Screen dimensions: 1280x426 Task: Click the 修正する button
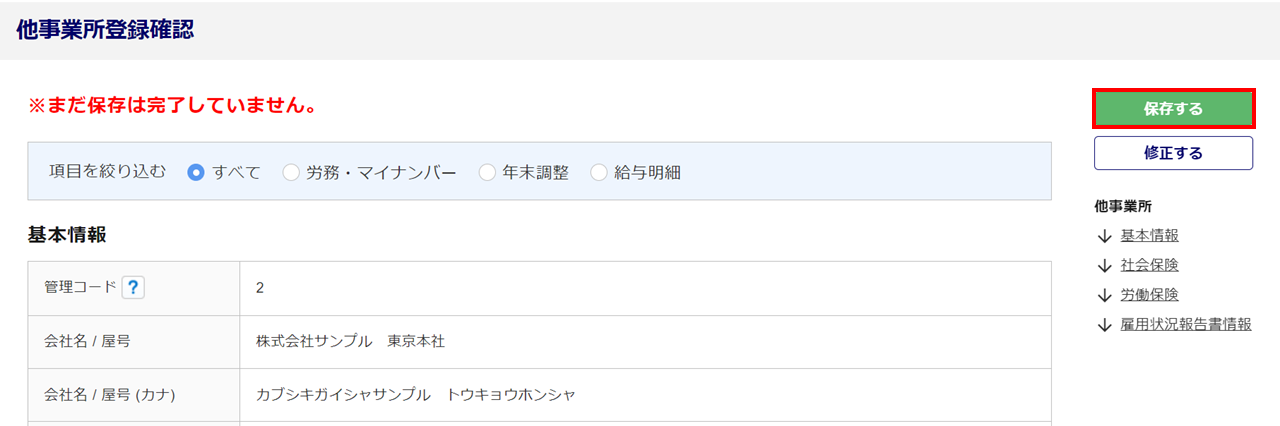1173,153
